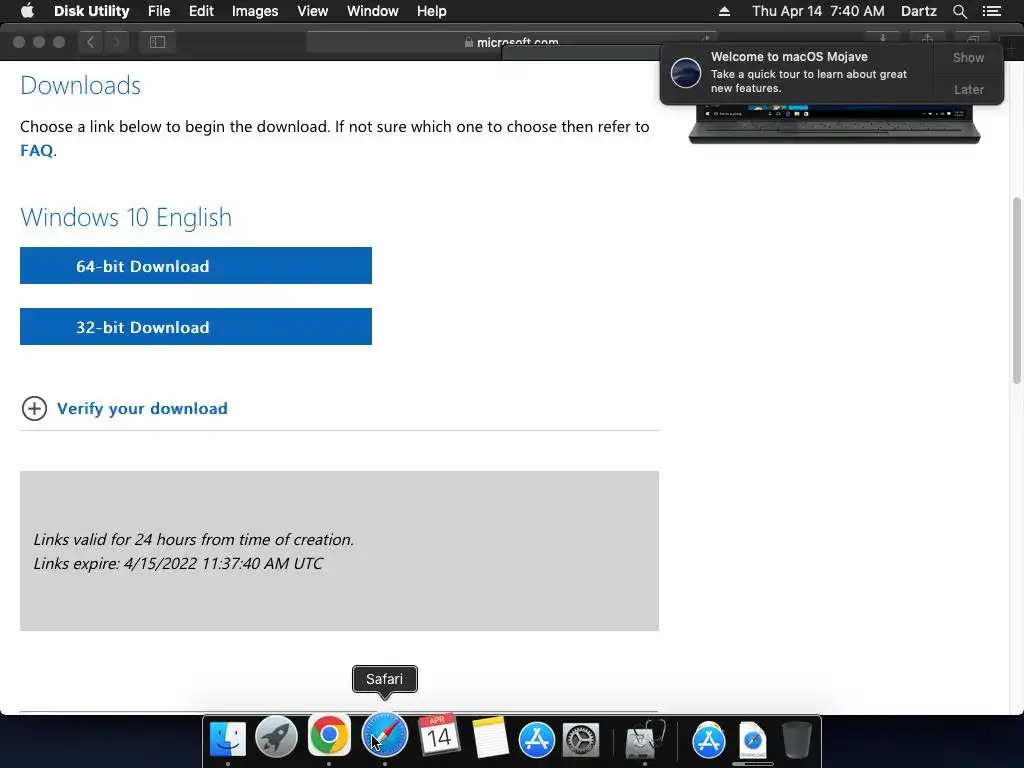Open the Images menu
Viewport: 1024px width, 768px height.
coord(255,11)
